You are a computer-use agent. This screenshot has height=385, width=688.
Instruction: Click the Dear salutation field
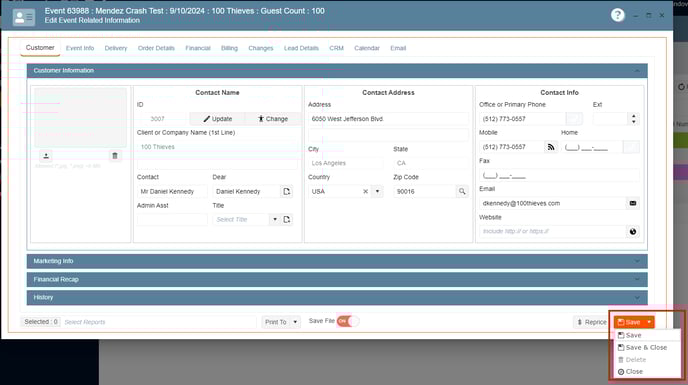click(x=247, y=191)
